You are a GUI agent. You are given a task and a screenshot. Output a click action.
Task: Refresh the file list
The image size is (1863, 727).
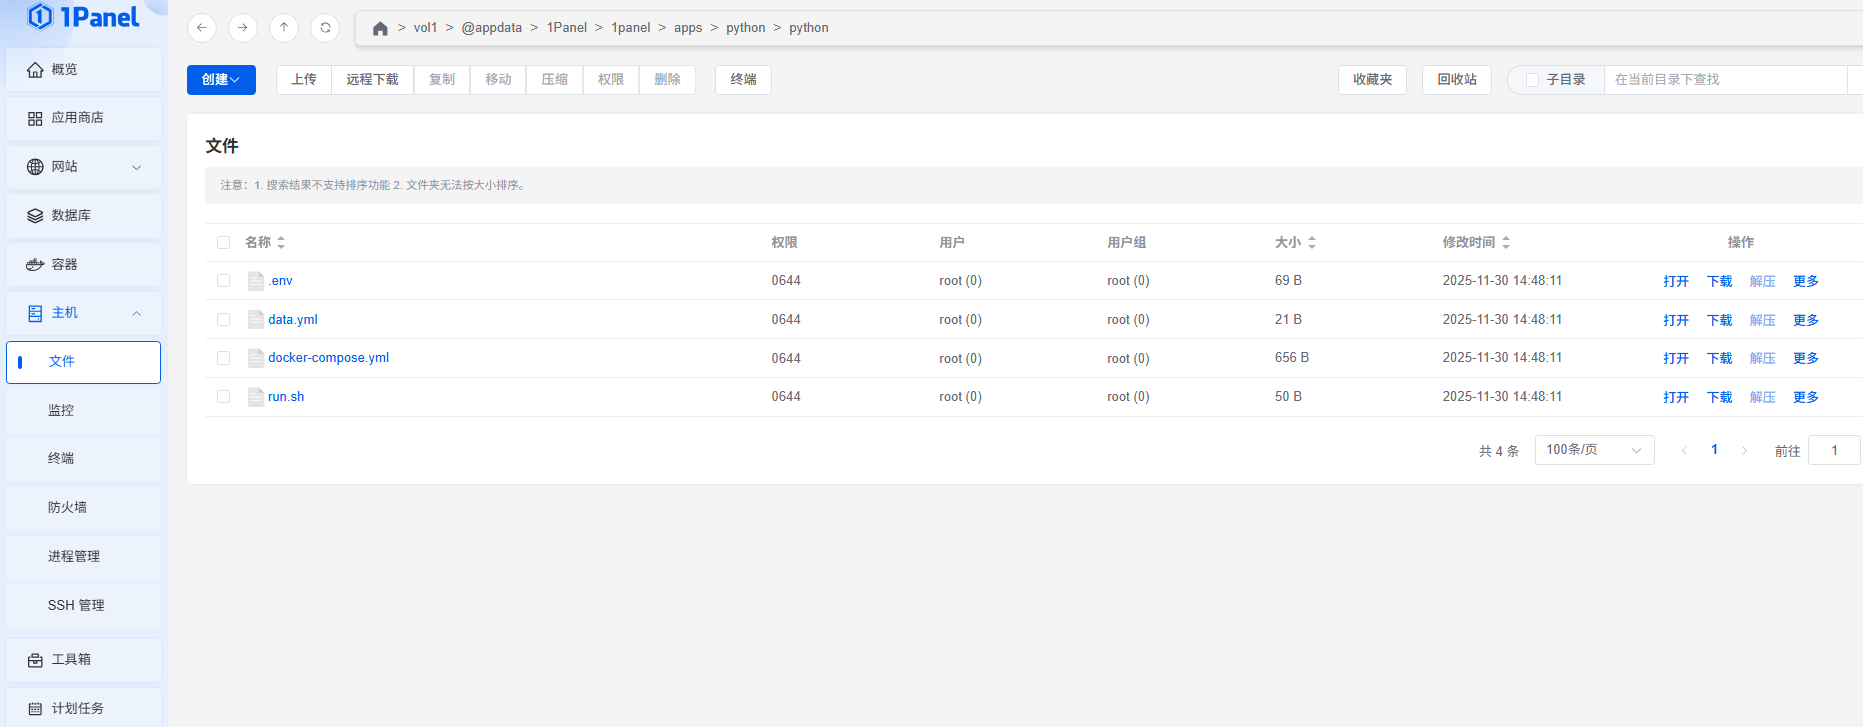pos(325,28)
